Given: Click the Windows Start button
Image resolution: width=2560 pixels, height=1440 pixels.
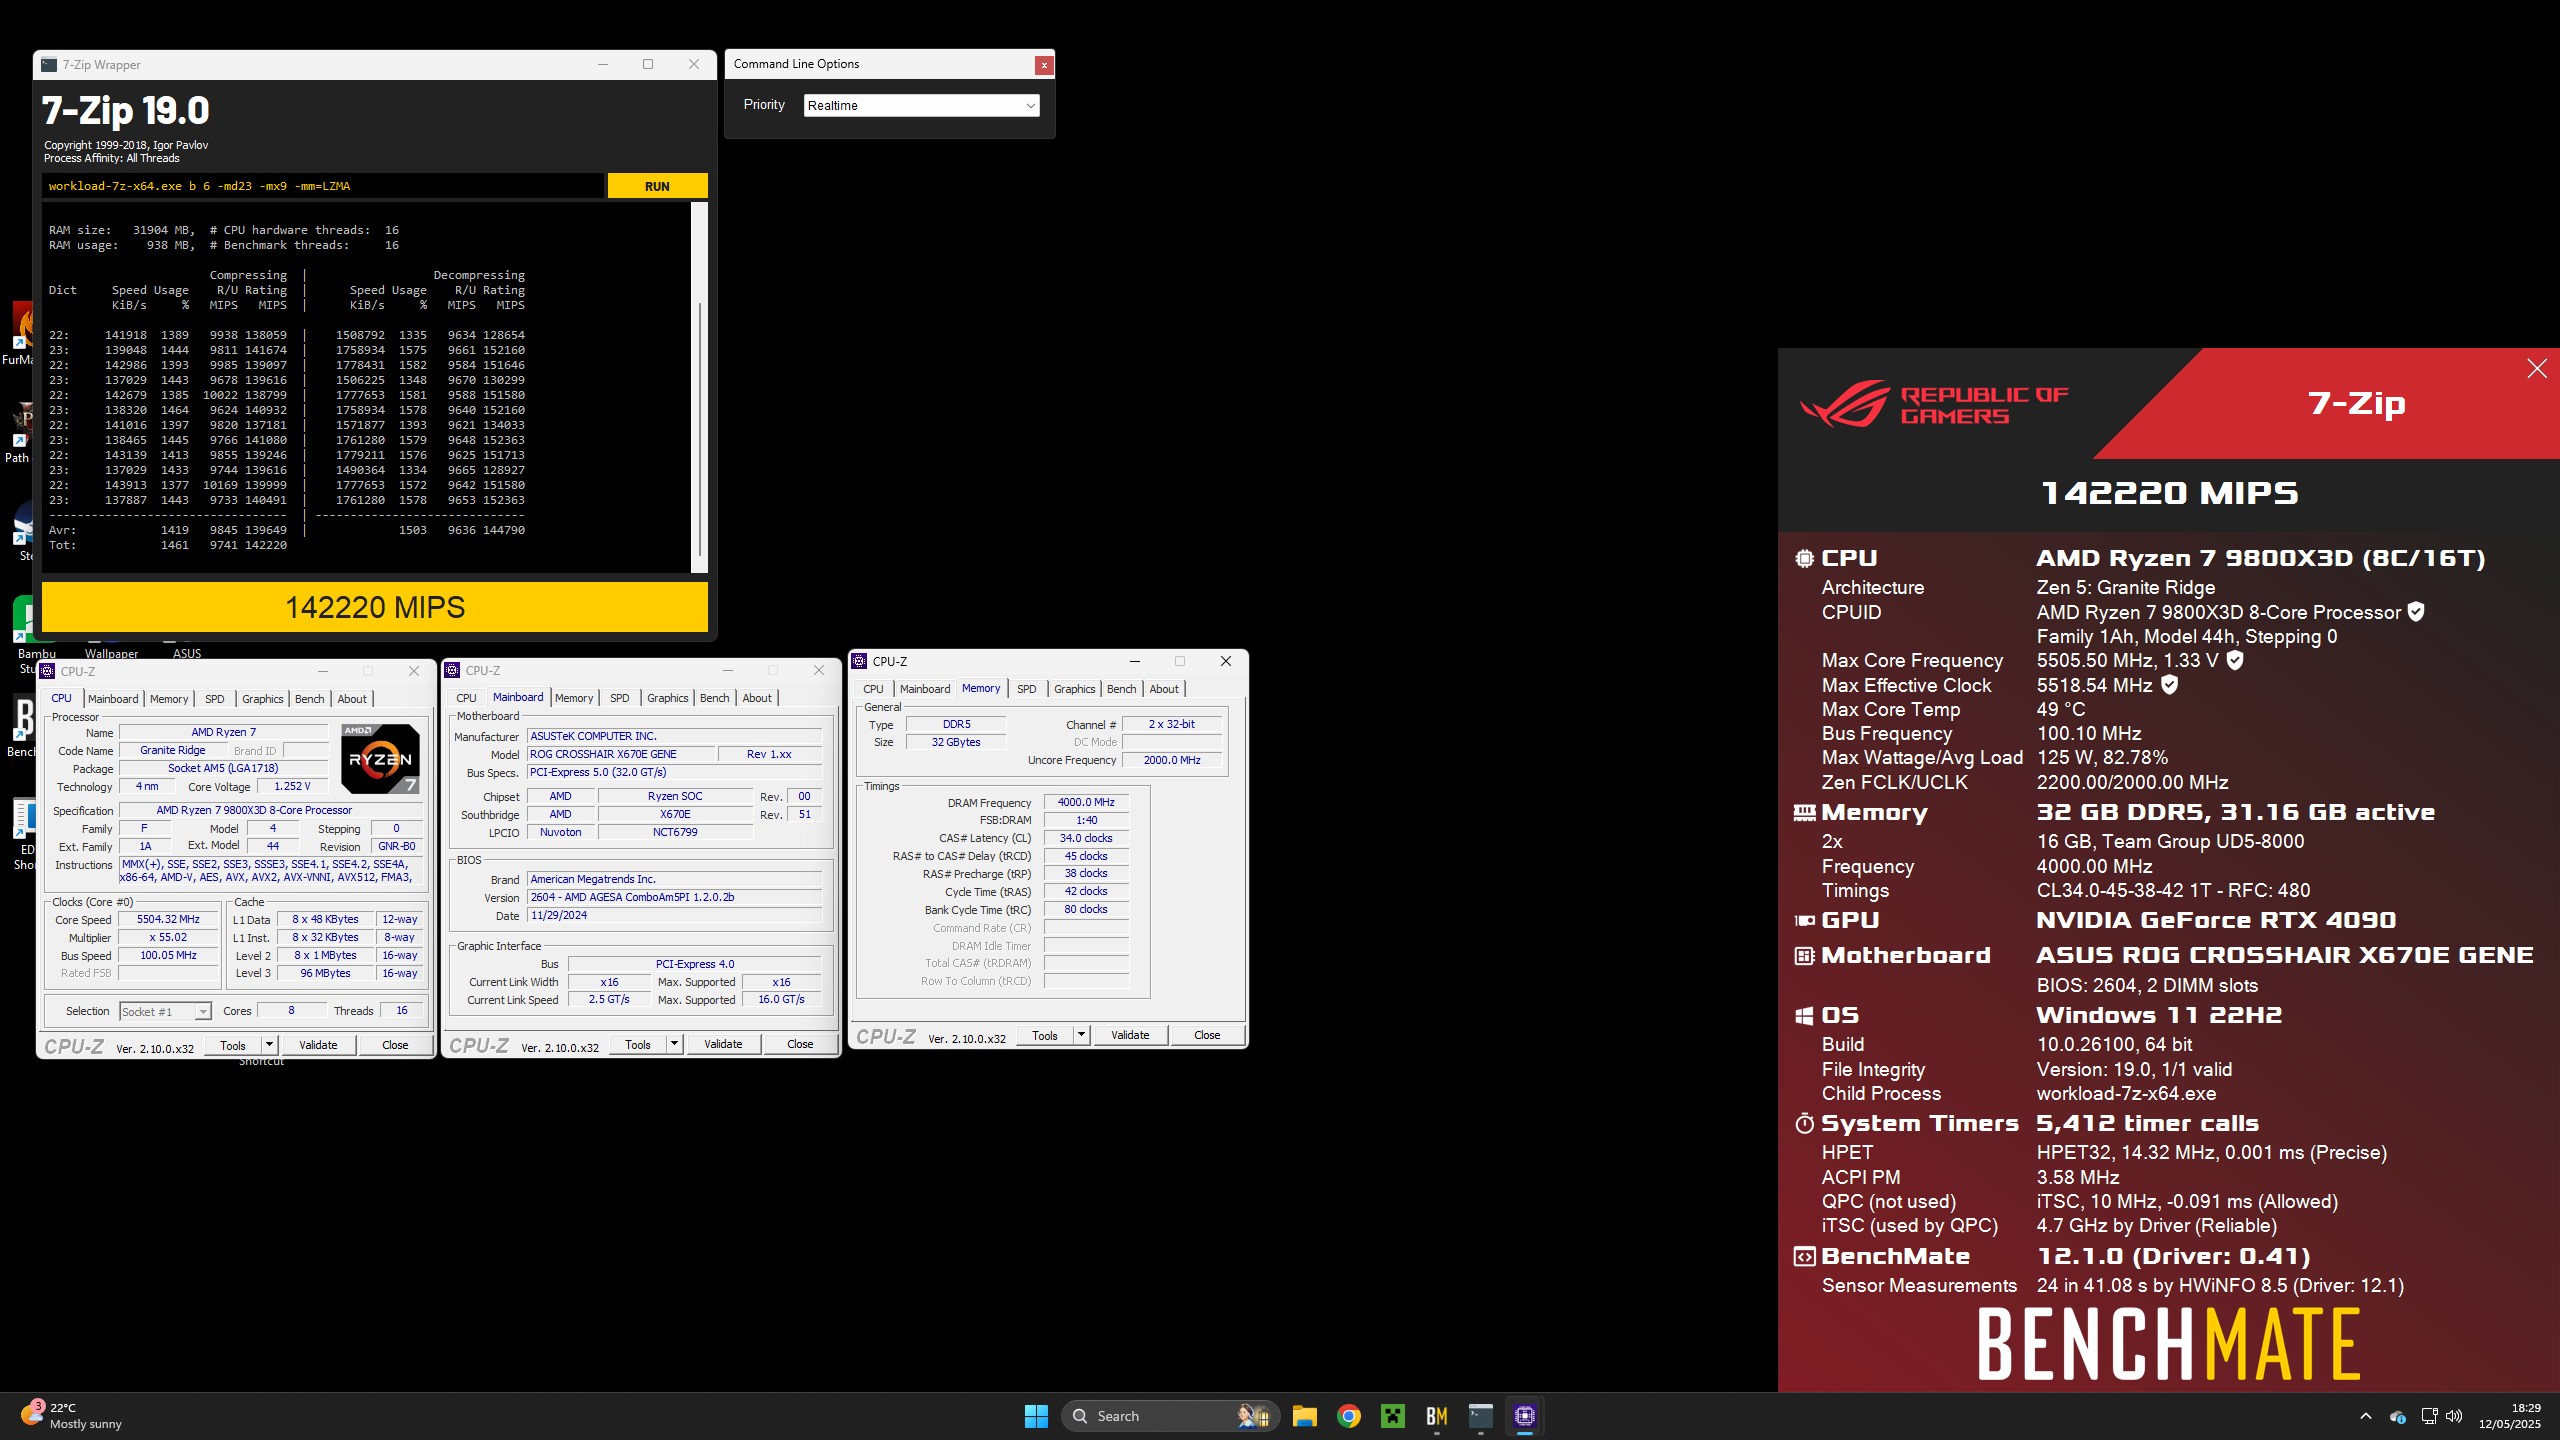Looking at the screenshot, I should tap(1036, 1416).
